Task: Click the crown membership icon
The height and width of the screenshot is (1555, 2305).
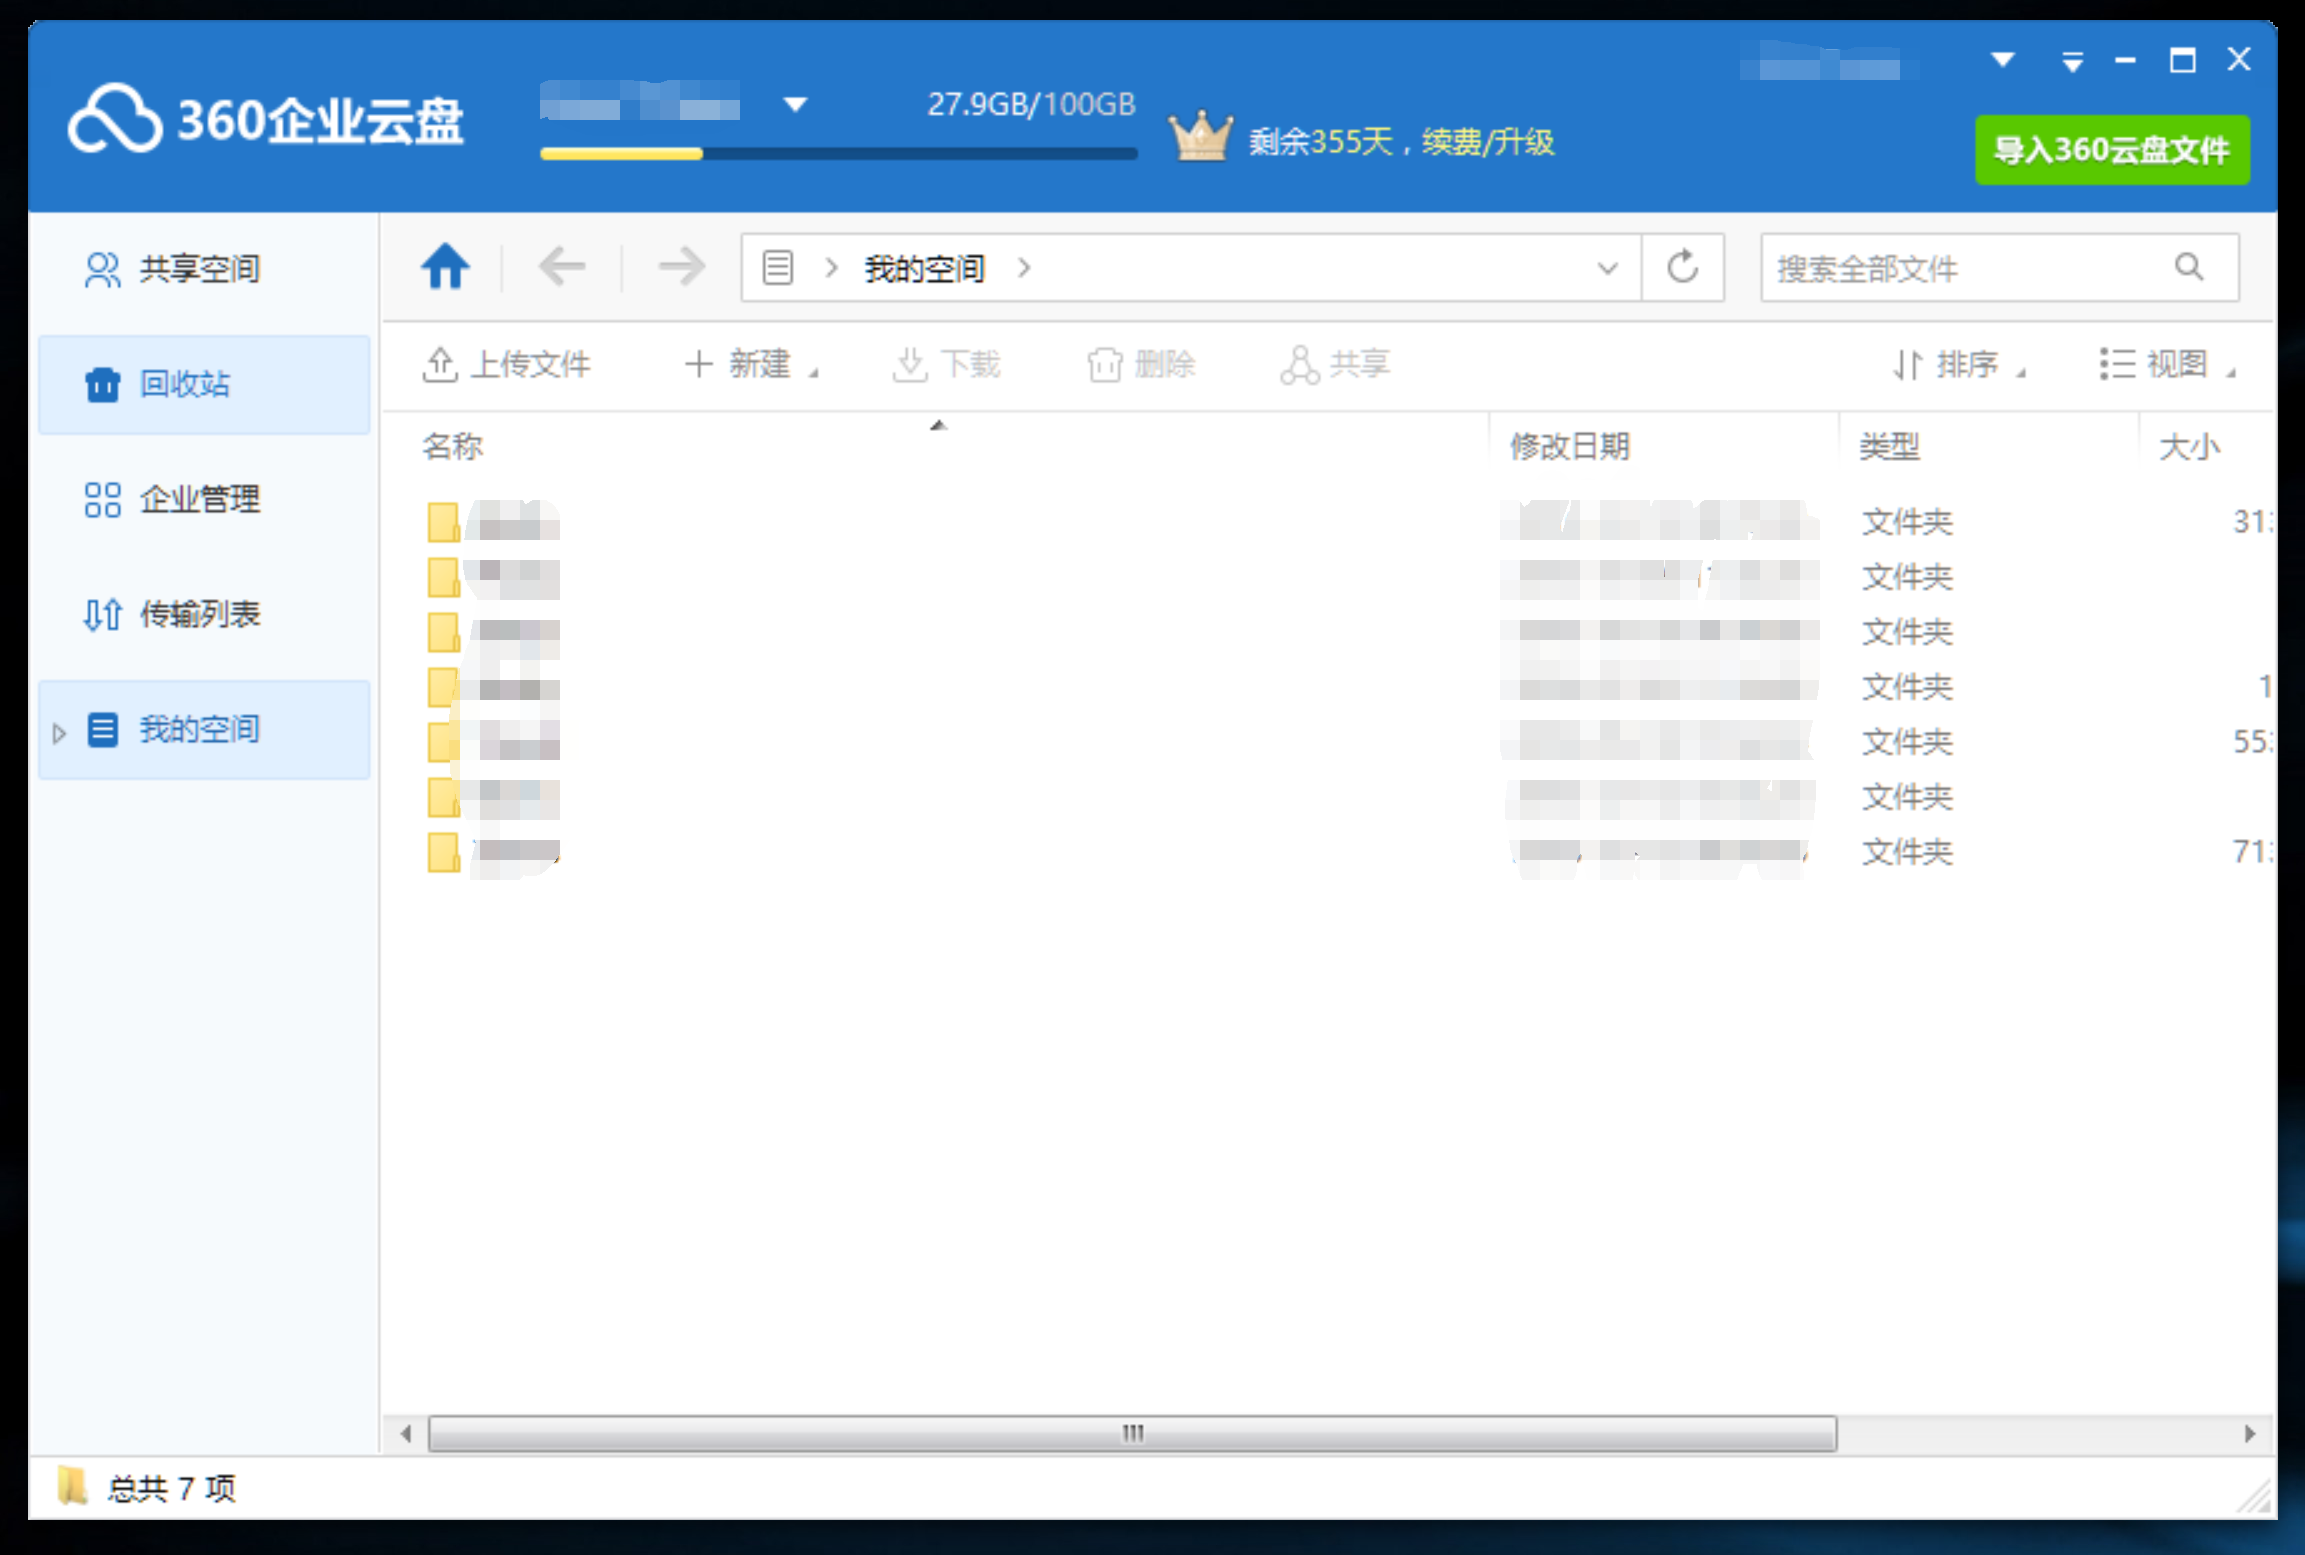Action: tap(1200, 135)
